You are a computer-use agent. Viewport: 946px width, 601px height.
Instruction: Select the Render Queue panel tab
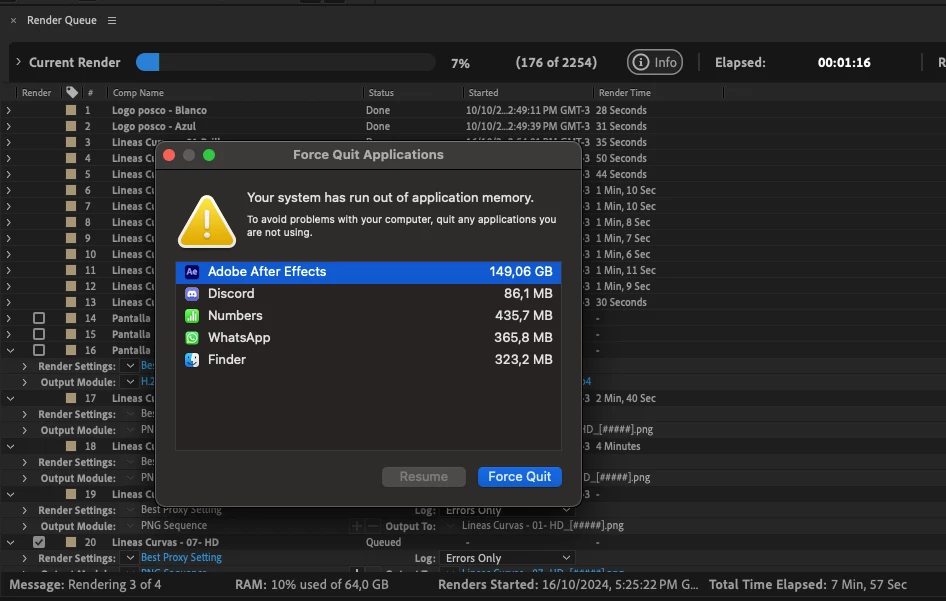point(62,20)
